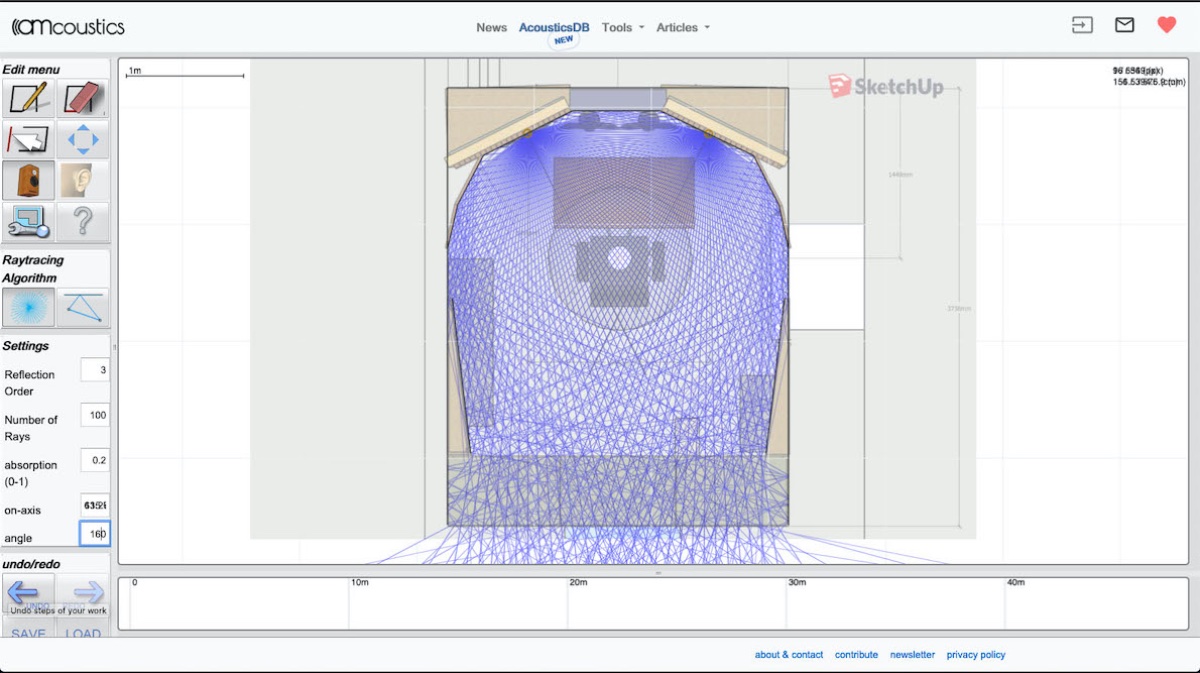This screenshot has height=673, width=1200.
Task: Open the mail envelope icon
Action: (x=1124, y=26)
